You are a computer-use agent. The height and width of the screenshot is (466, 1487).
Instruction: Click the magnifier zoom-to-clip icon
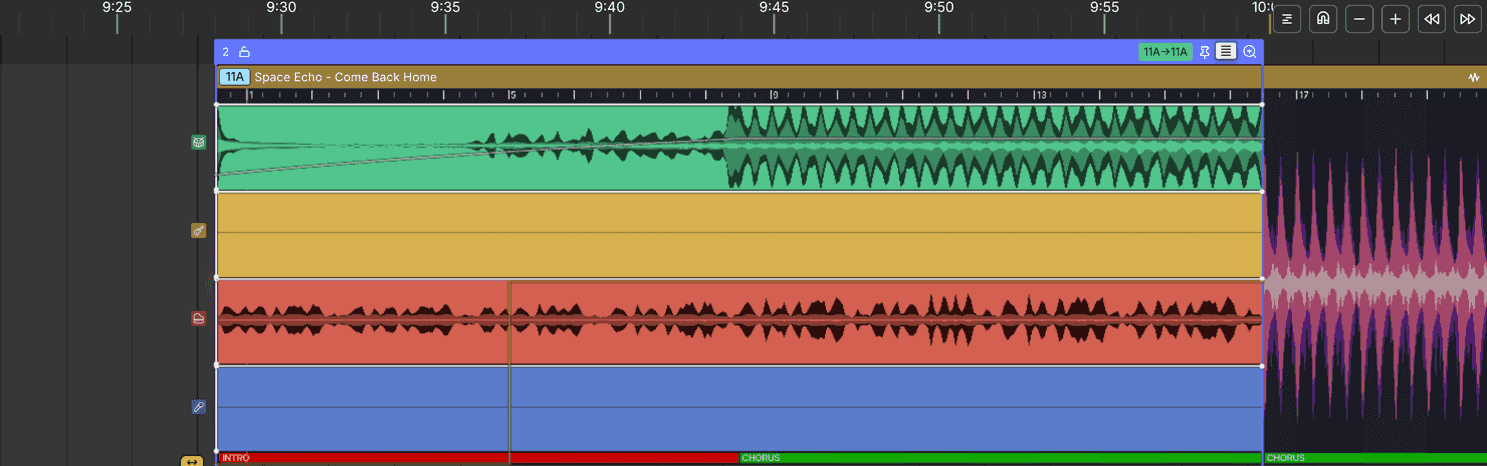tap(1249, 52)
